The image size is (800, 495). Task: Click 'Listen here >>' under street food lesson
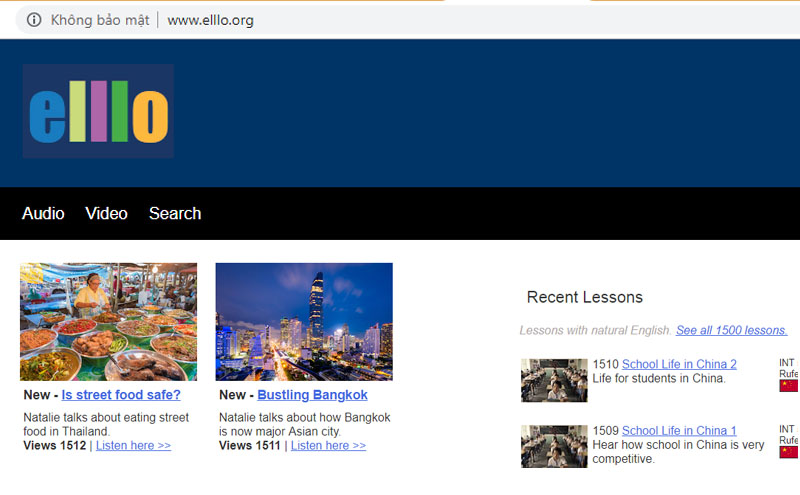(133, 445)
